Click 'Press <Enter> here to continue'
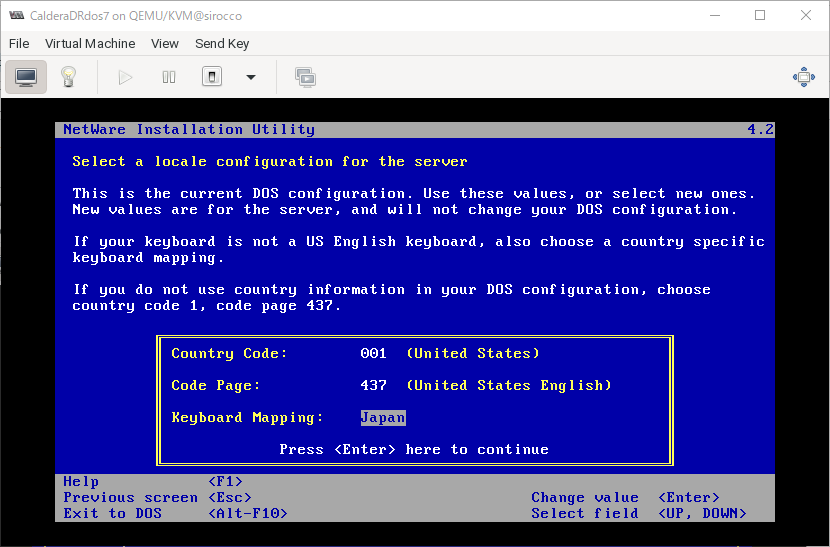Viewport: 830px width, 547px height. (x=414, y=450)
